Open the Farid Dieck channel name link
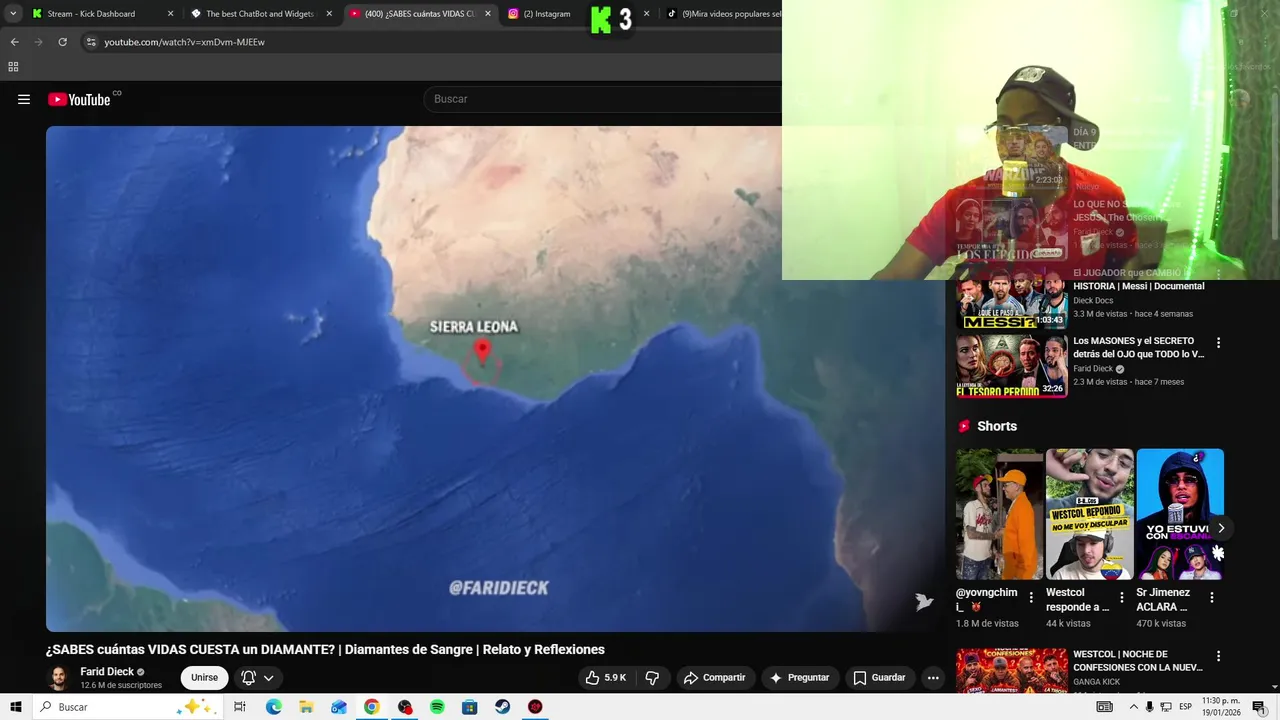1280x720 pixels. coord(107,672)
